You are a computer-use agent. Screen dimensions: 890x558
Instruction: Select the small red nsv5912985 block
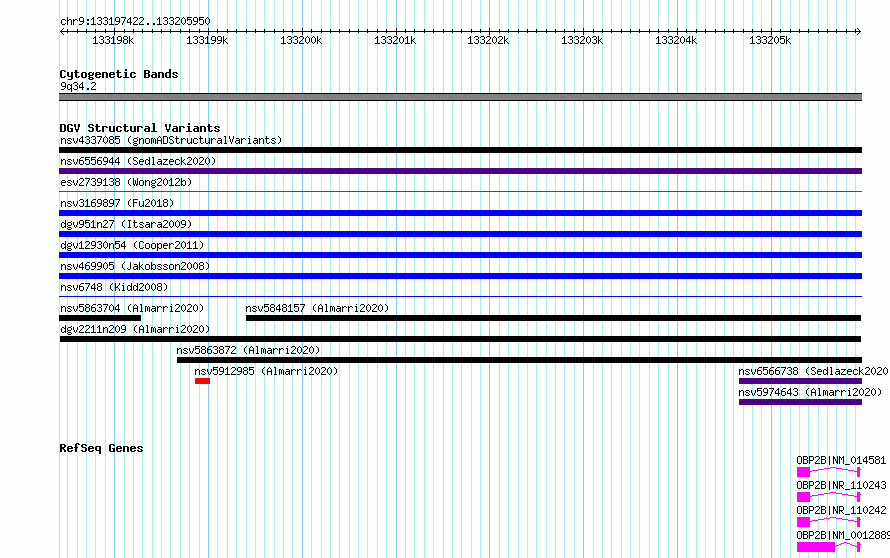point(203,381)
